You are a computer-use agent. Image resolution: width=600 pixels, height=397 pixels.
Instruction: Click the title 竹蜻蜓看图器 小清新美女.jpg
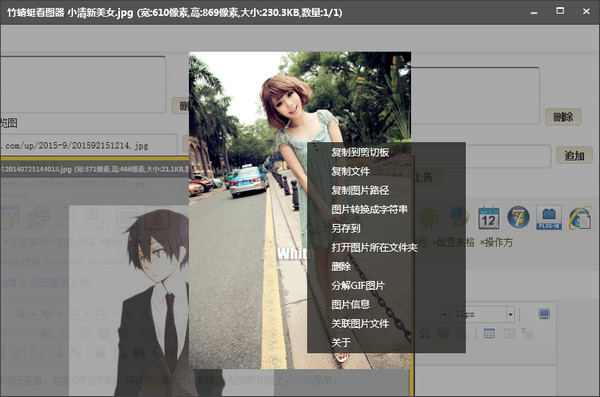point(70,13)
